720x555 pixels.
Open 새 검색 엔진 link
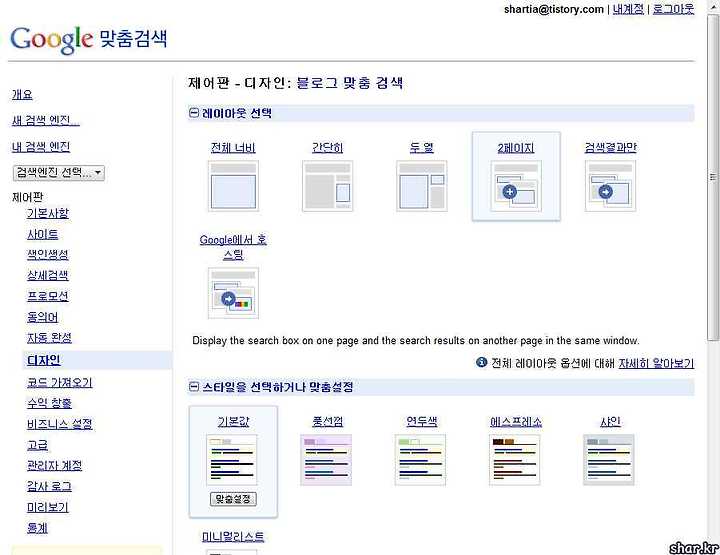(45, 120)
